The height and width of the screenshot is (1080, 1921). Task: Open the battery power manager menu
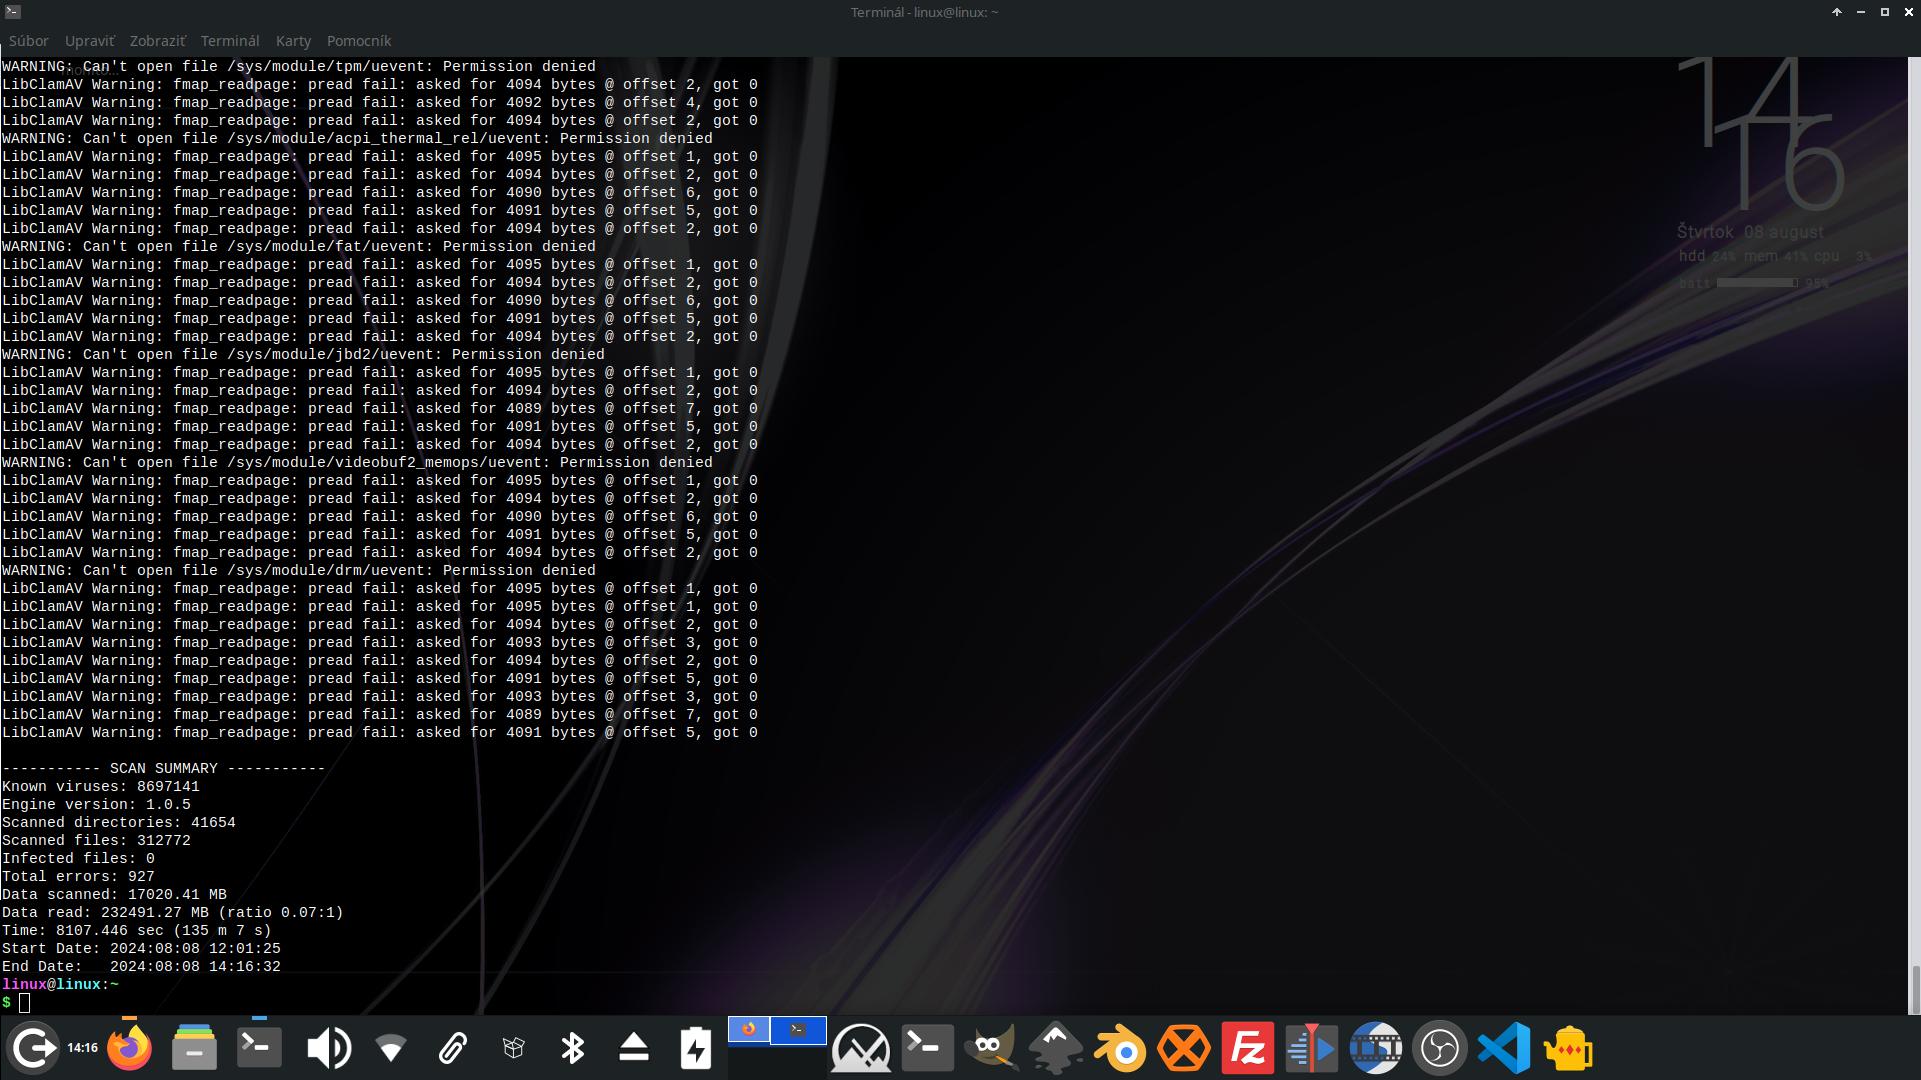tap(695, 1048)
